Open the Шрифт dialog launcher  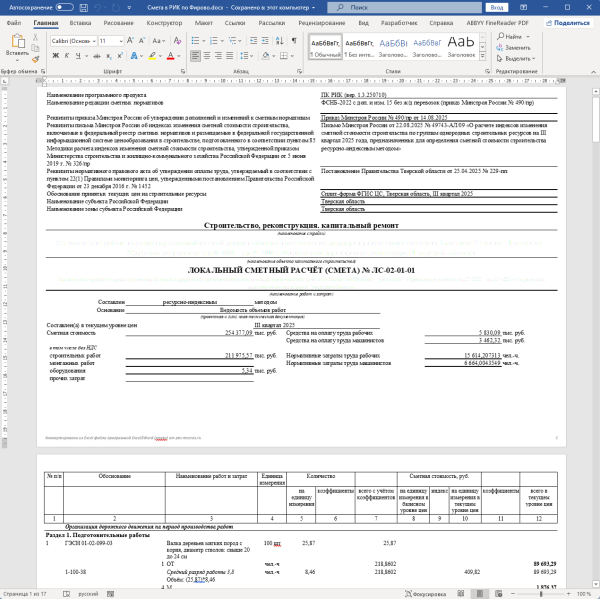[x=183, y=71]
